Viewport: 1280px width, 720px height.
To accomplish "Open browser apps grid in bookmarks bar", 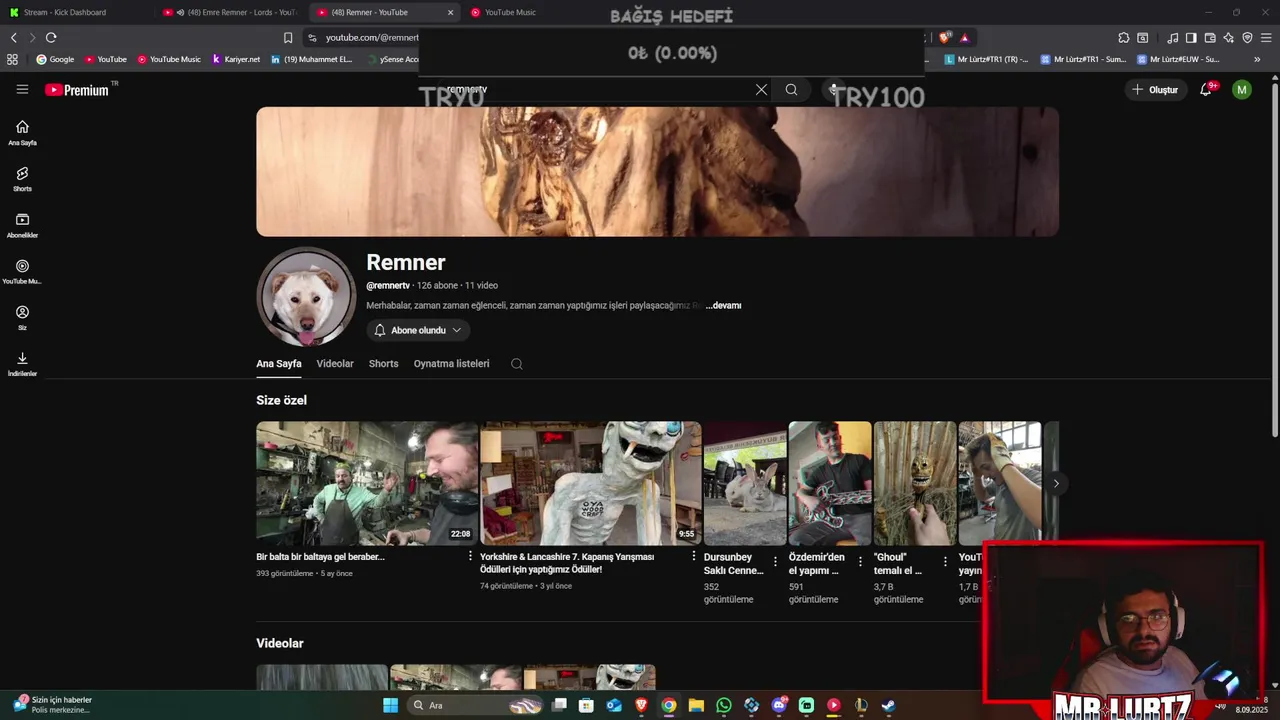I will point(12,59).
